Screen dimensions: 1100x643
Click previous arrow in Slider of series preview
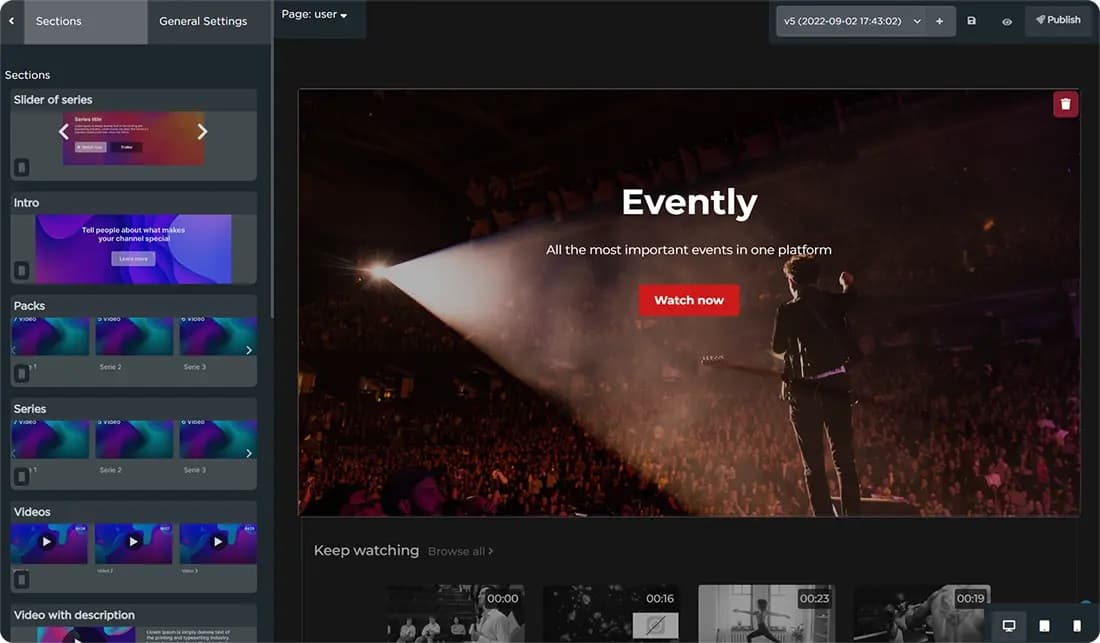64,132
